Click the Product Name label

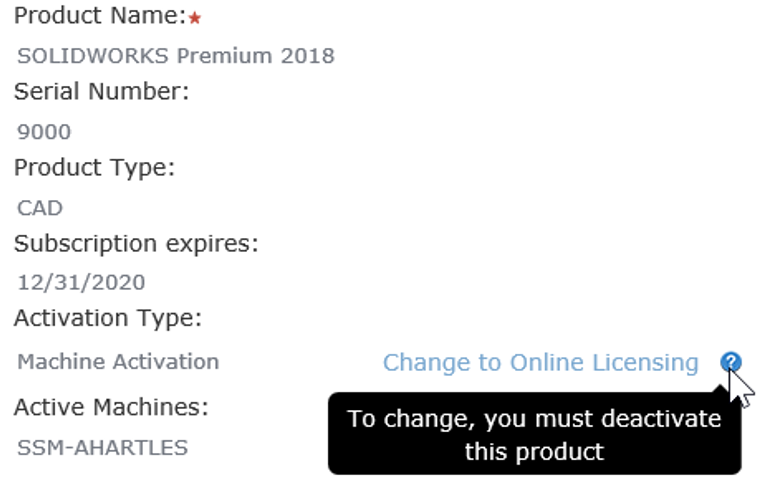coord(99,17)
